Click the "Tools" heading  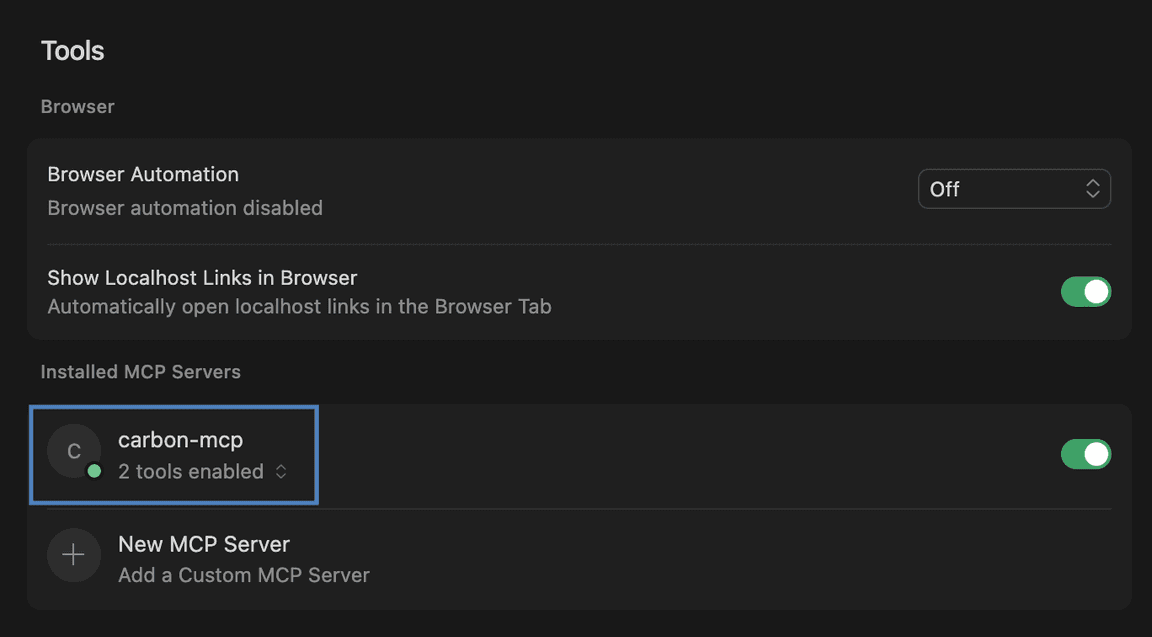click(x=72, y=50)
